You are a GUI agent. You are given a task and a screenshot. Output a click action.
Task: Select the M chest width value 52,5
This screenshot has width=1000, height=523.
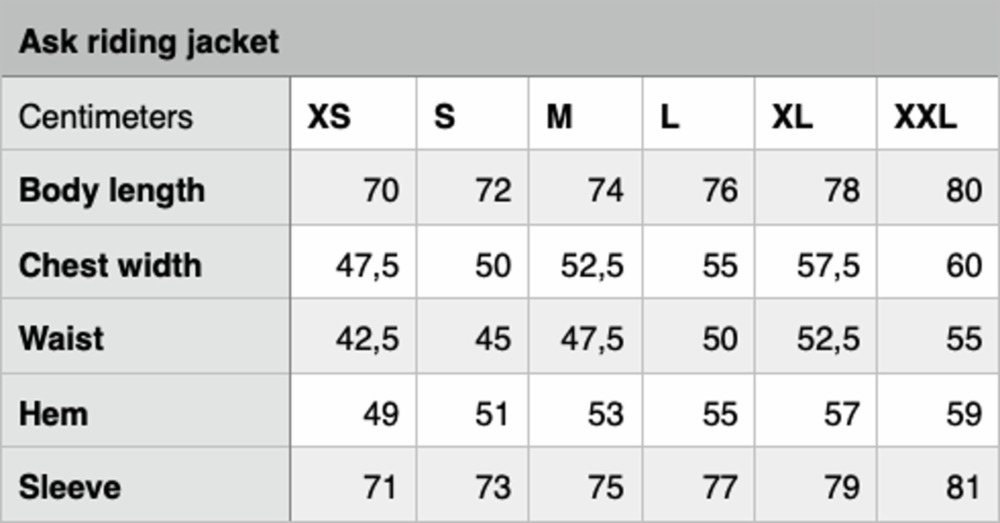pyautogui.click(x=592, y=266)
